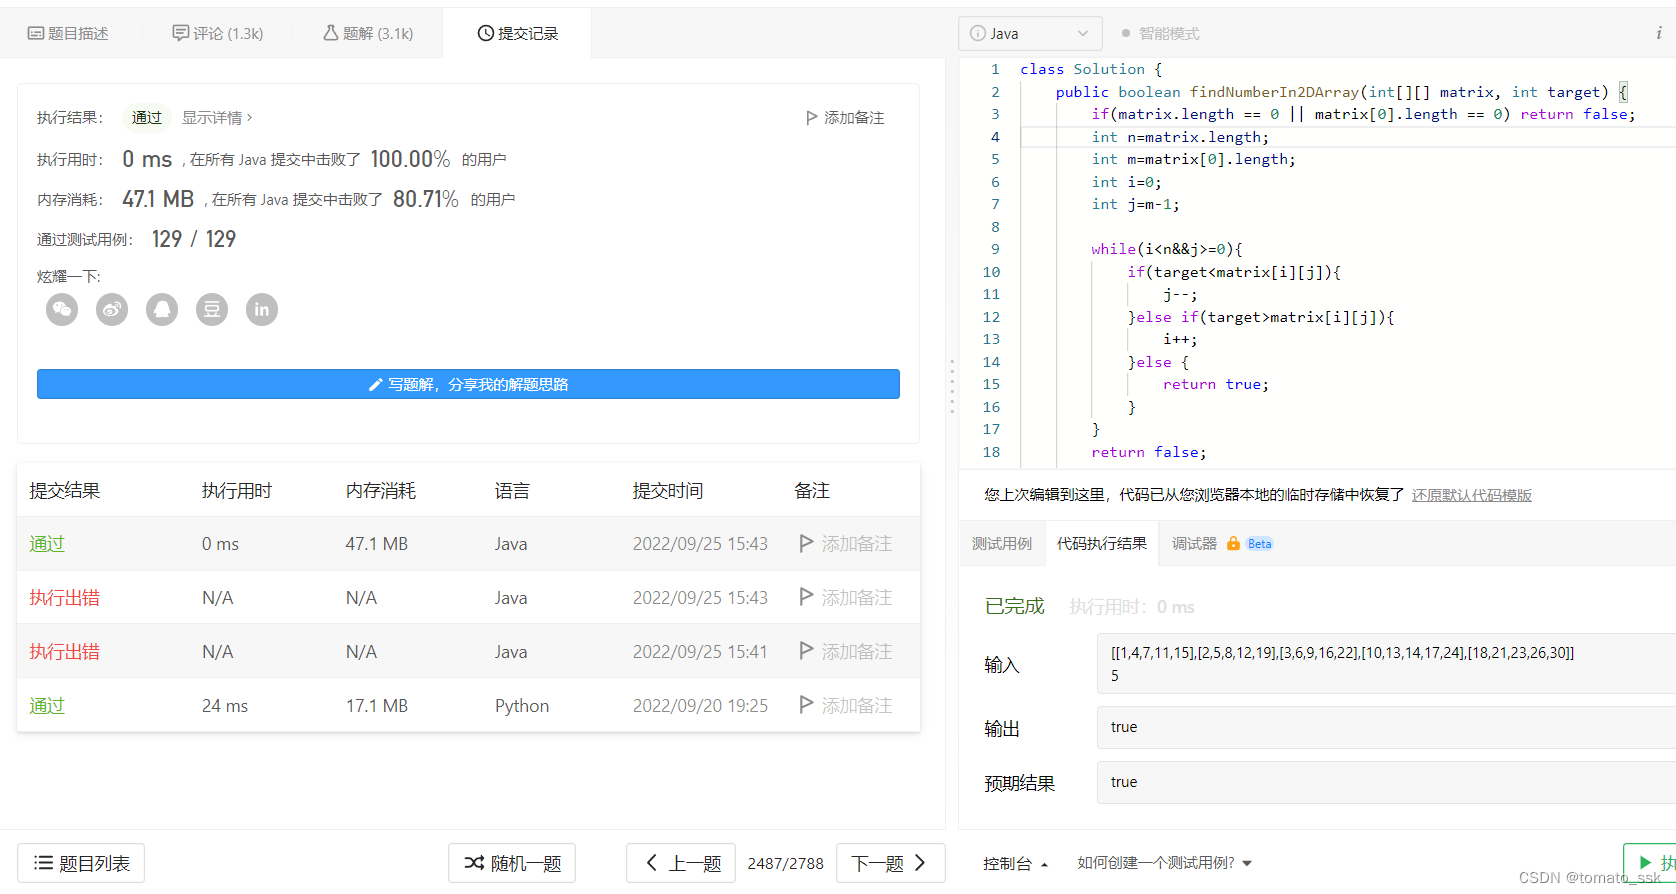
Task: Open the 评论 (1.3k) comments tab
Action: 218,33
